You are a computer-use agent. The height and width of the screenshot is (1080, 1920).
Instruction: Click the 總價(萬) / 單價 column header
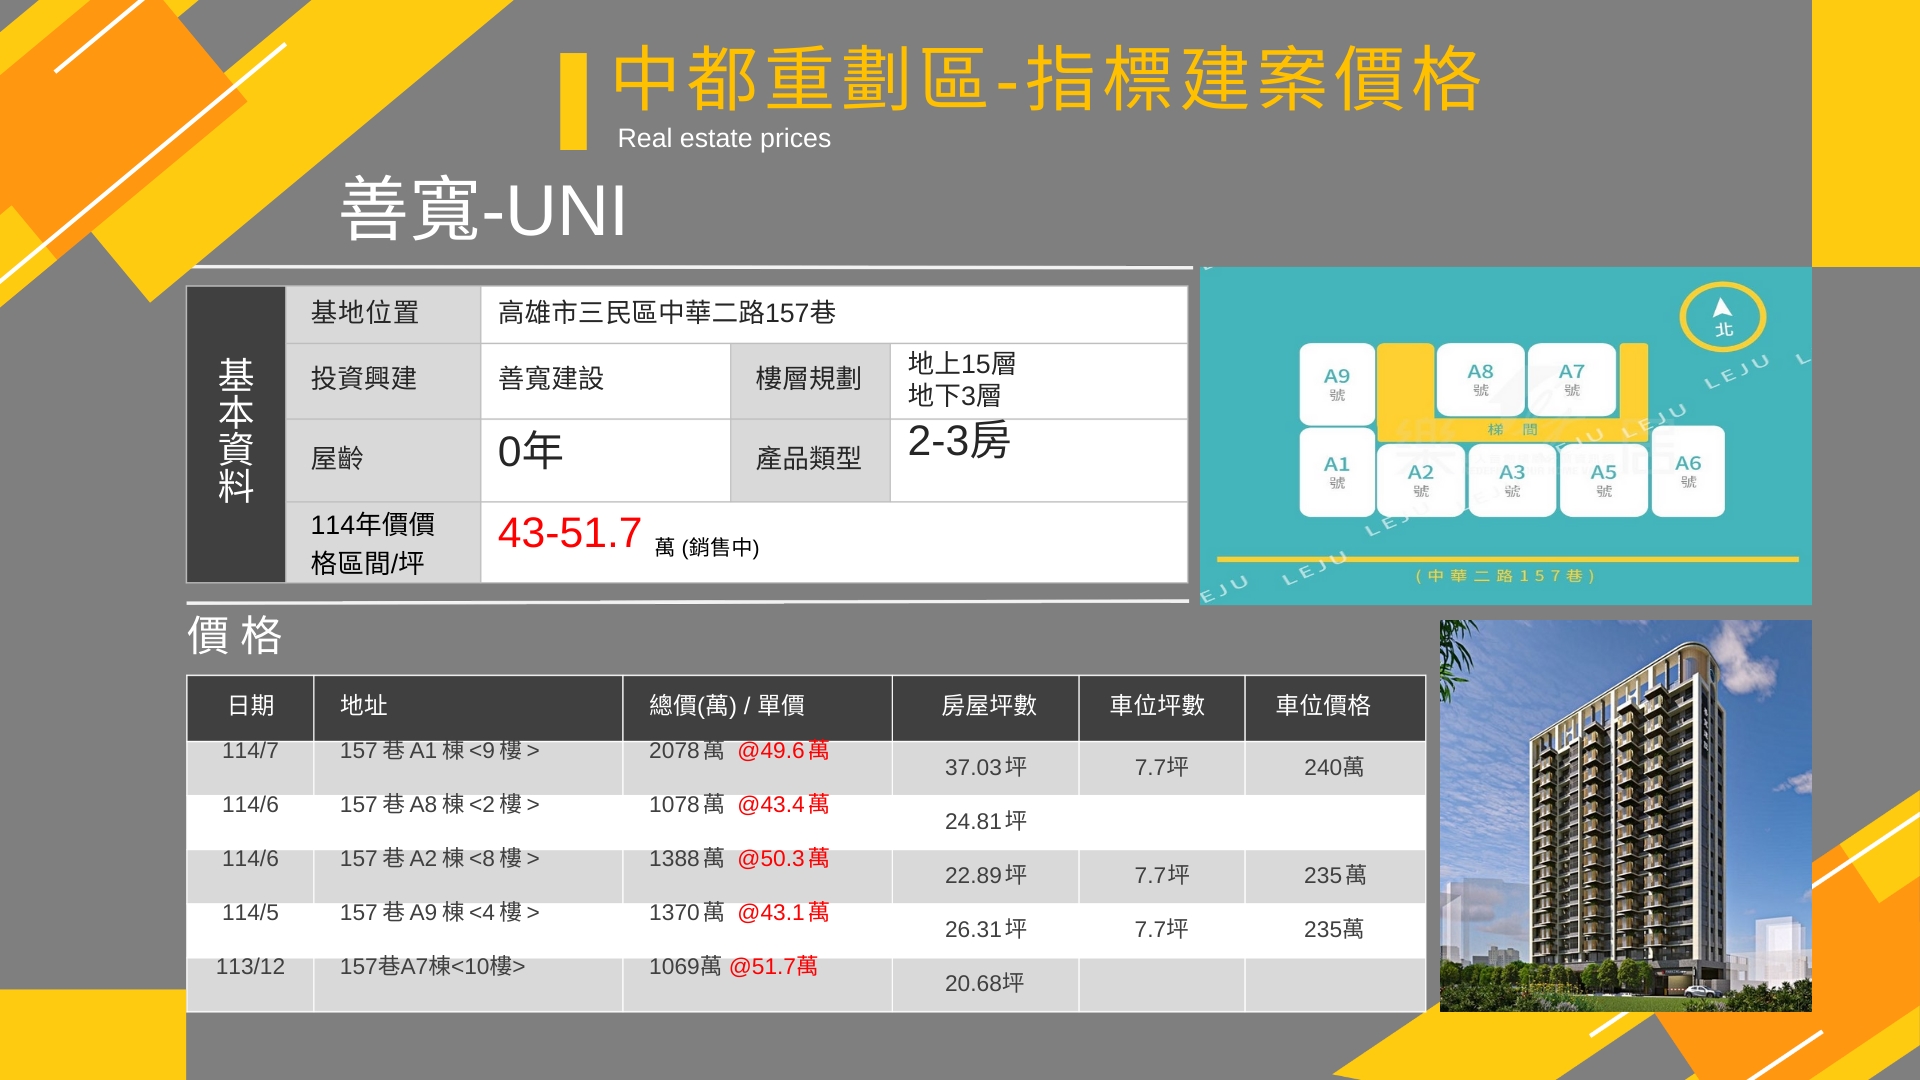pos(726,706)
